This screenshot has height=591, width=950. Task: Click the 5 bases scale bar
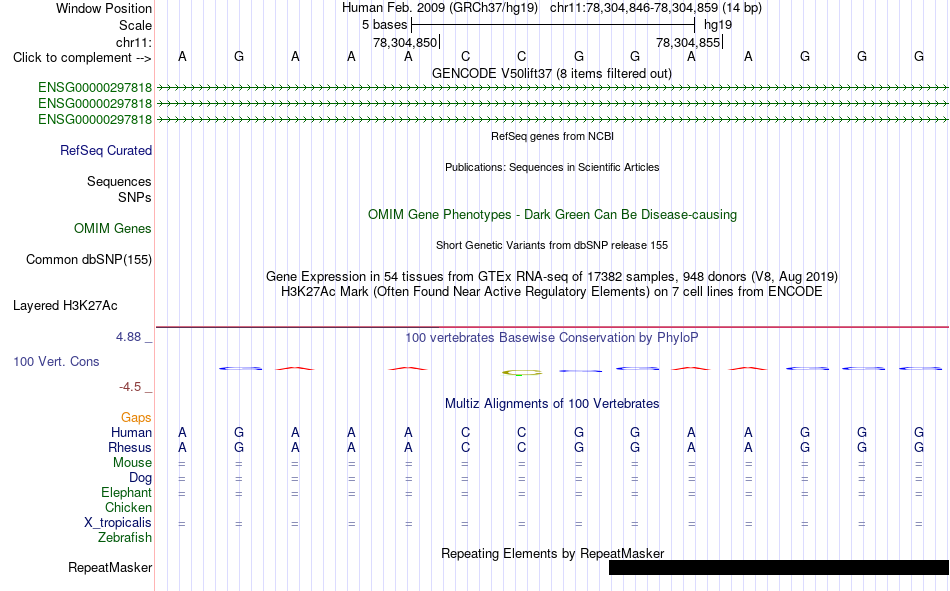pos(553,25)
